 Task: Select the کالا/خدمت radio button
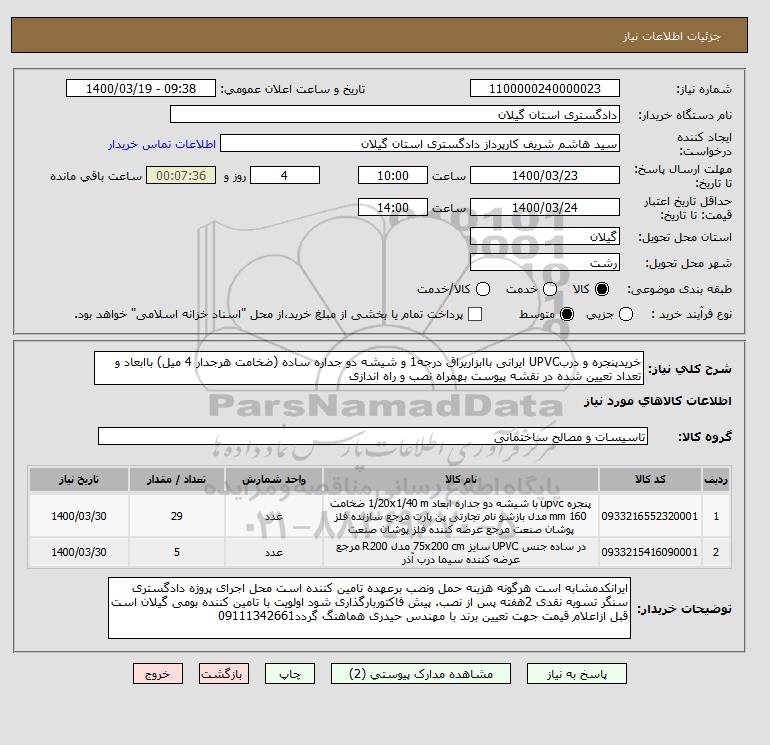(483, 289)
